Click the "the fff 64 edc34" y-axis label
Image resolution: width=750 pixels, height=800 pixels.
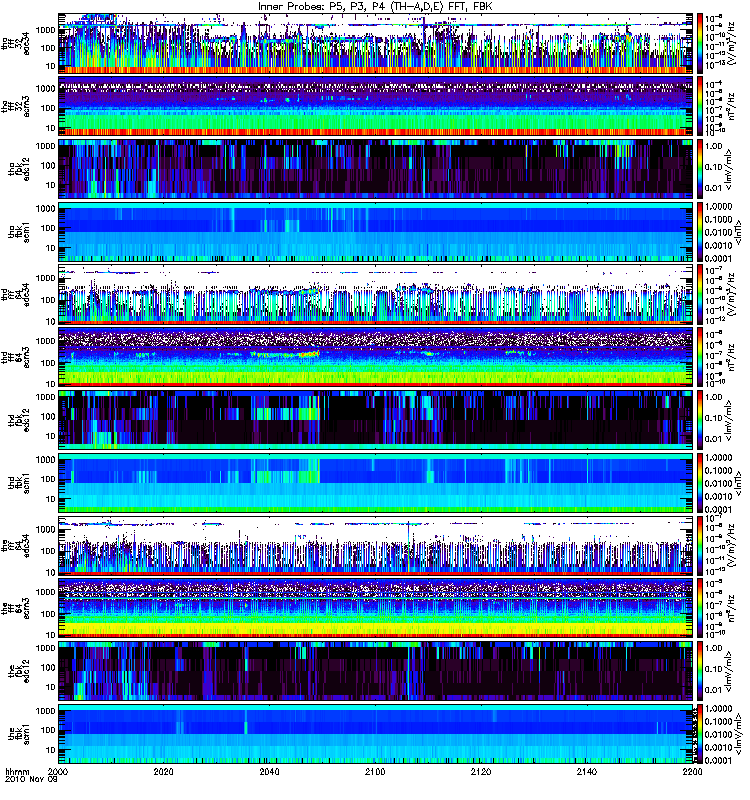coord(16,545)
